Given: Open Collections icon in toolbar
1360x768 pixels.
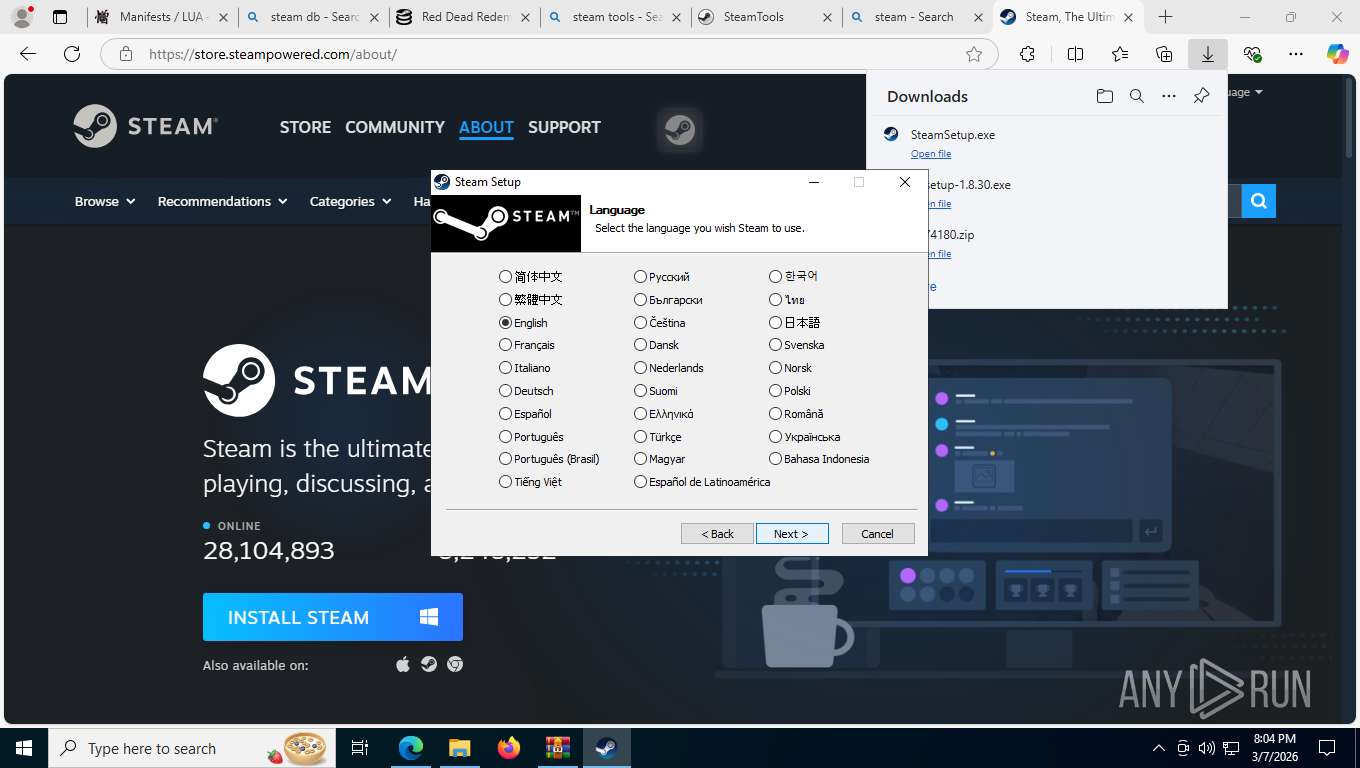Looking at the screenshot, I should (1164, 55).
